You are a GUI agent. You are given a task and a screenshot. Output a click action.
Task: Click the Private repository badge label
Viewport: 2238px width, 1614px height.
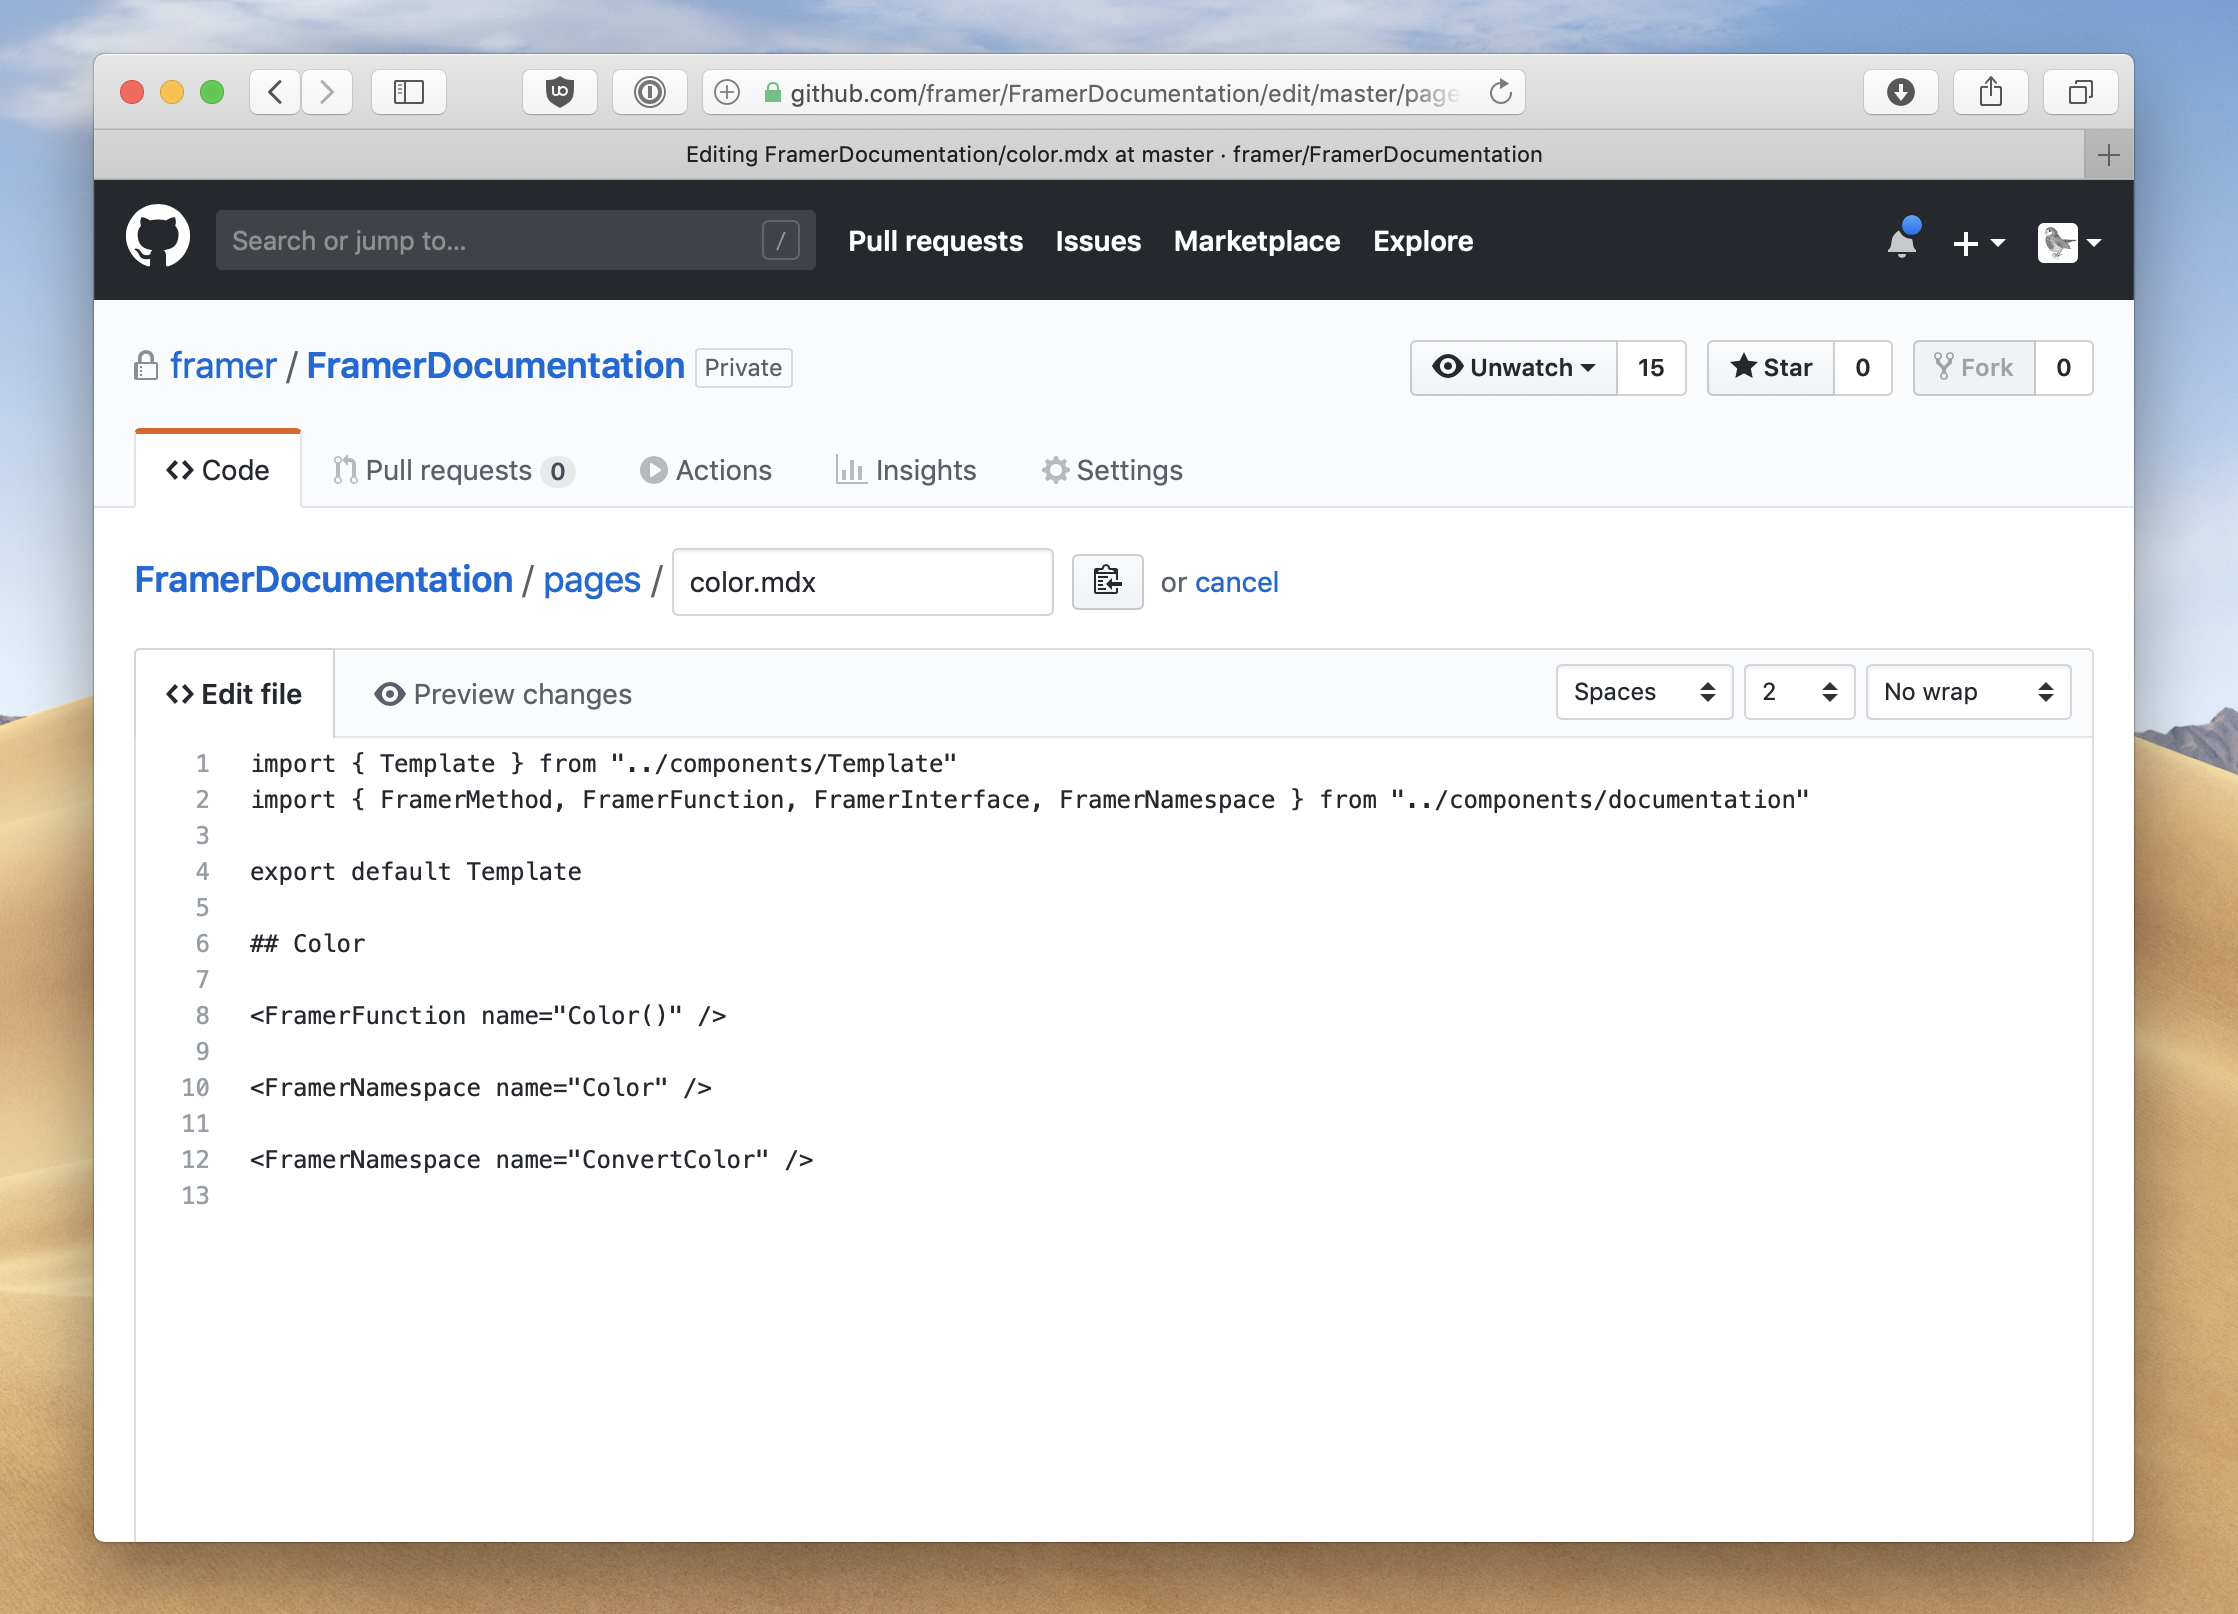click(742, 367)
